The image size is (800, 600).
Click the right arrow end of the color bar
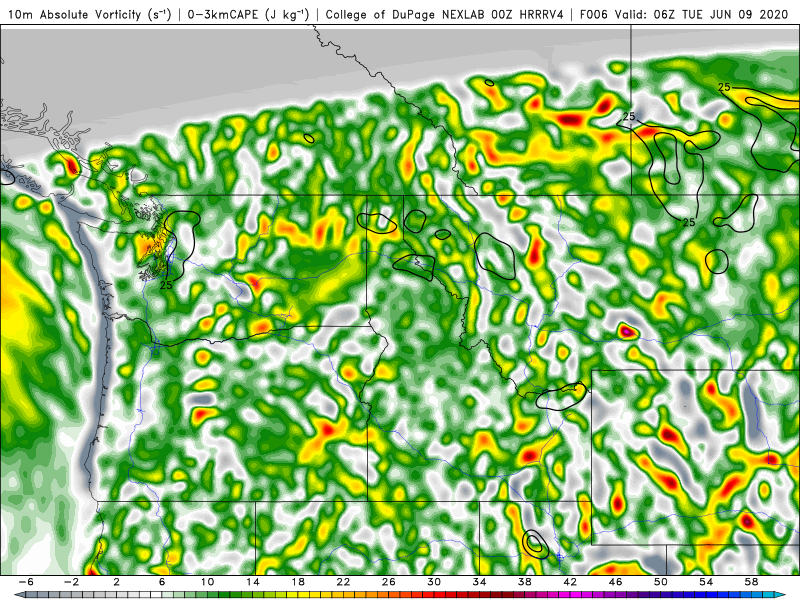781,595
